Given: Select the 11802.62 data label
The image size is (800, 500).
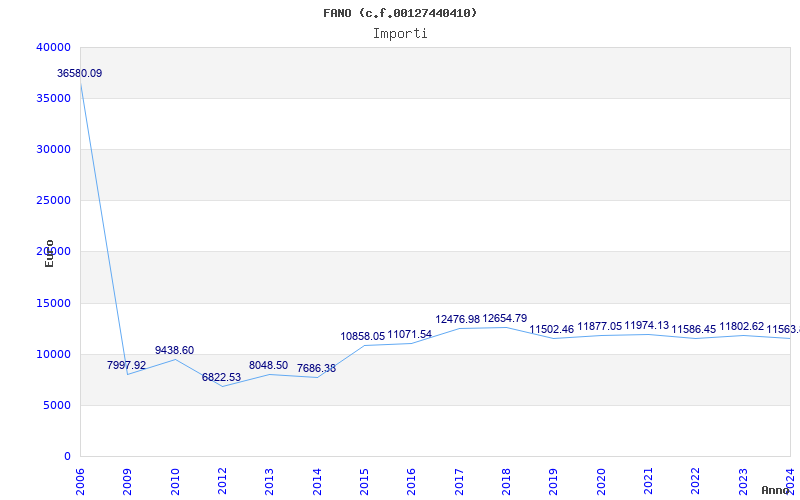Looking at the screenshot, I should pos(741,327).
